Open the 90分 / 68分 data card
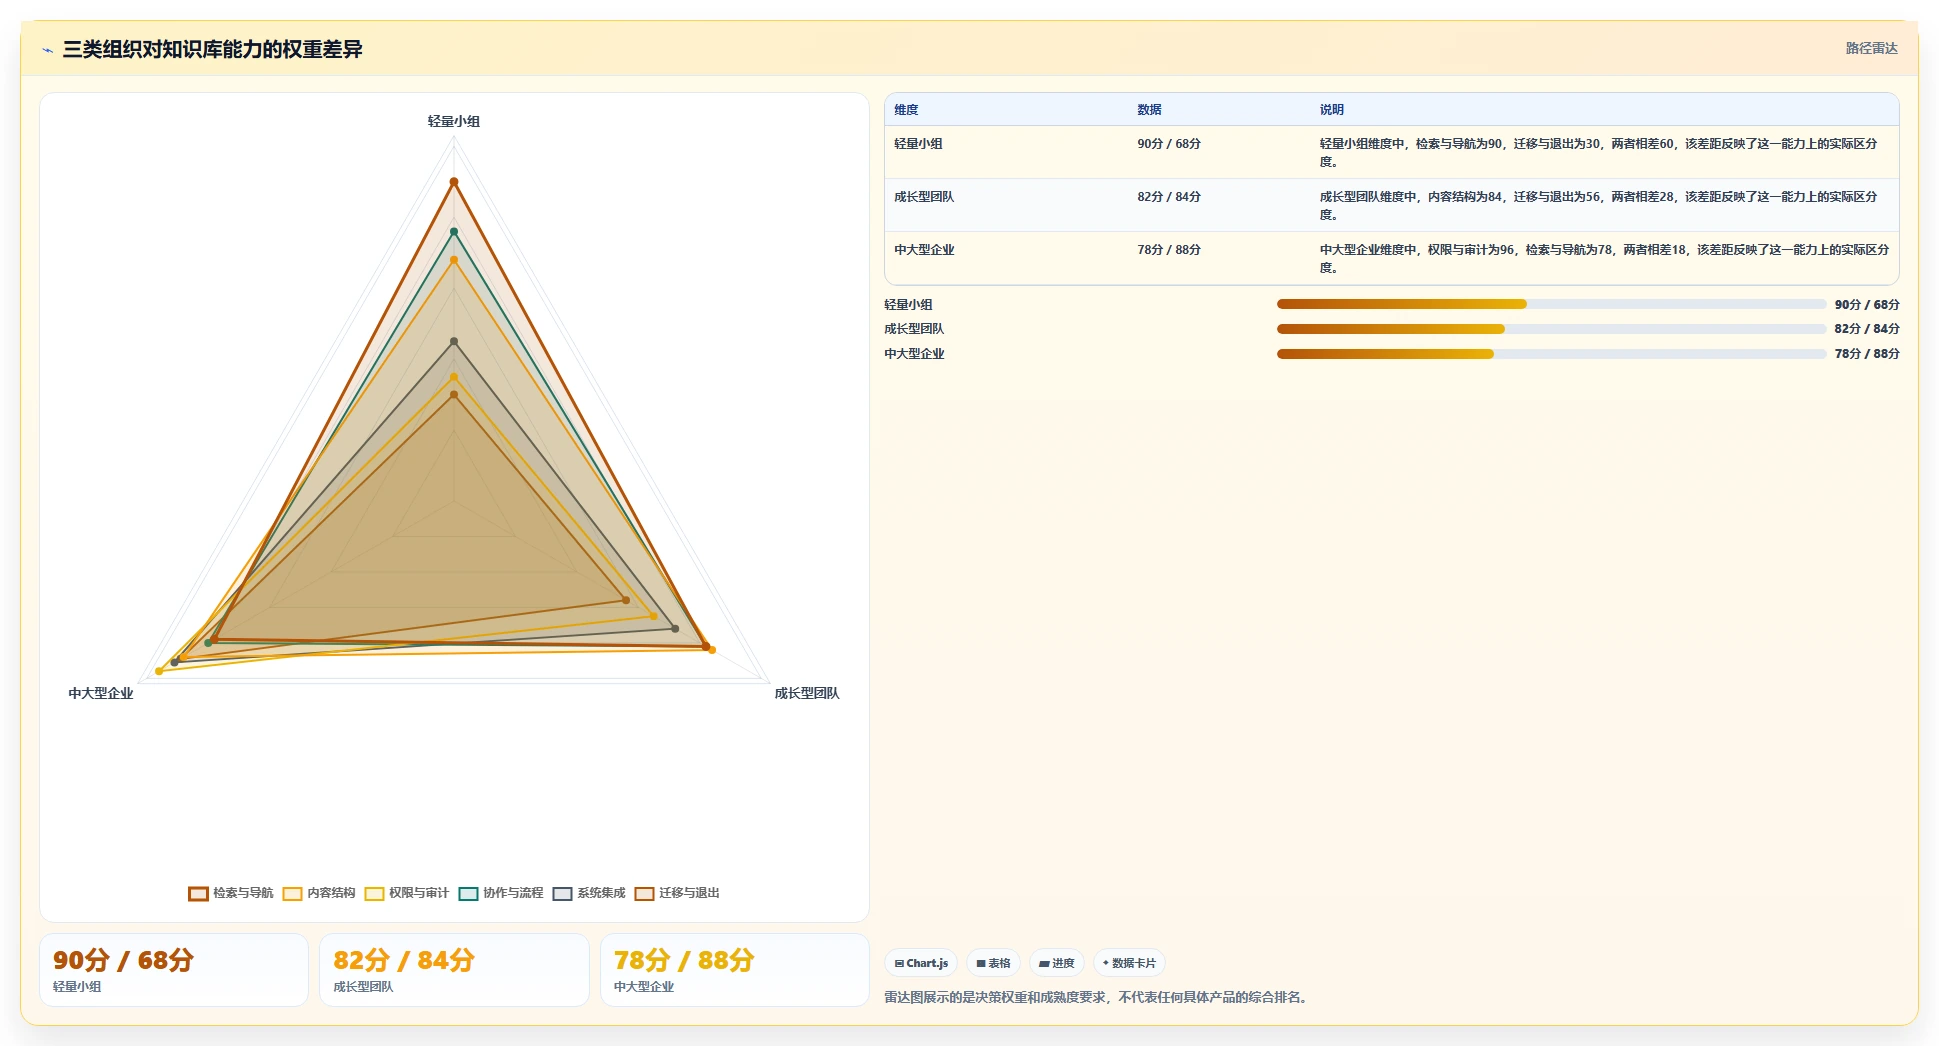Image resolution: width=1939 pixels, height=1046 pixels. click(x=174, y=970)
